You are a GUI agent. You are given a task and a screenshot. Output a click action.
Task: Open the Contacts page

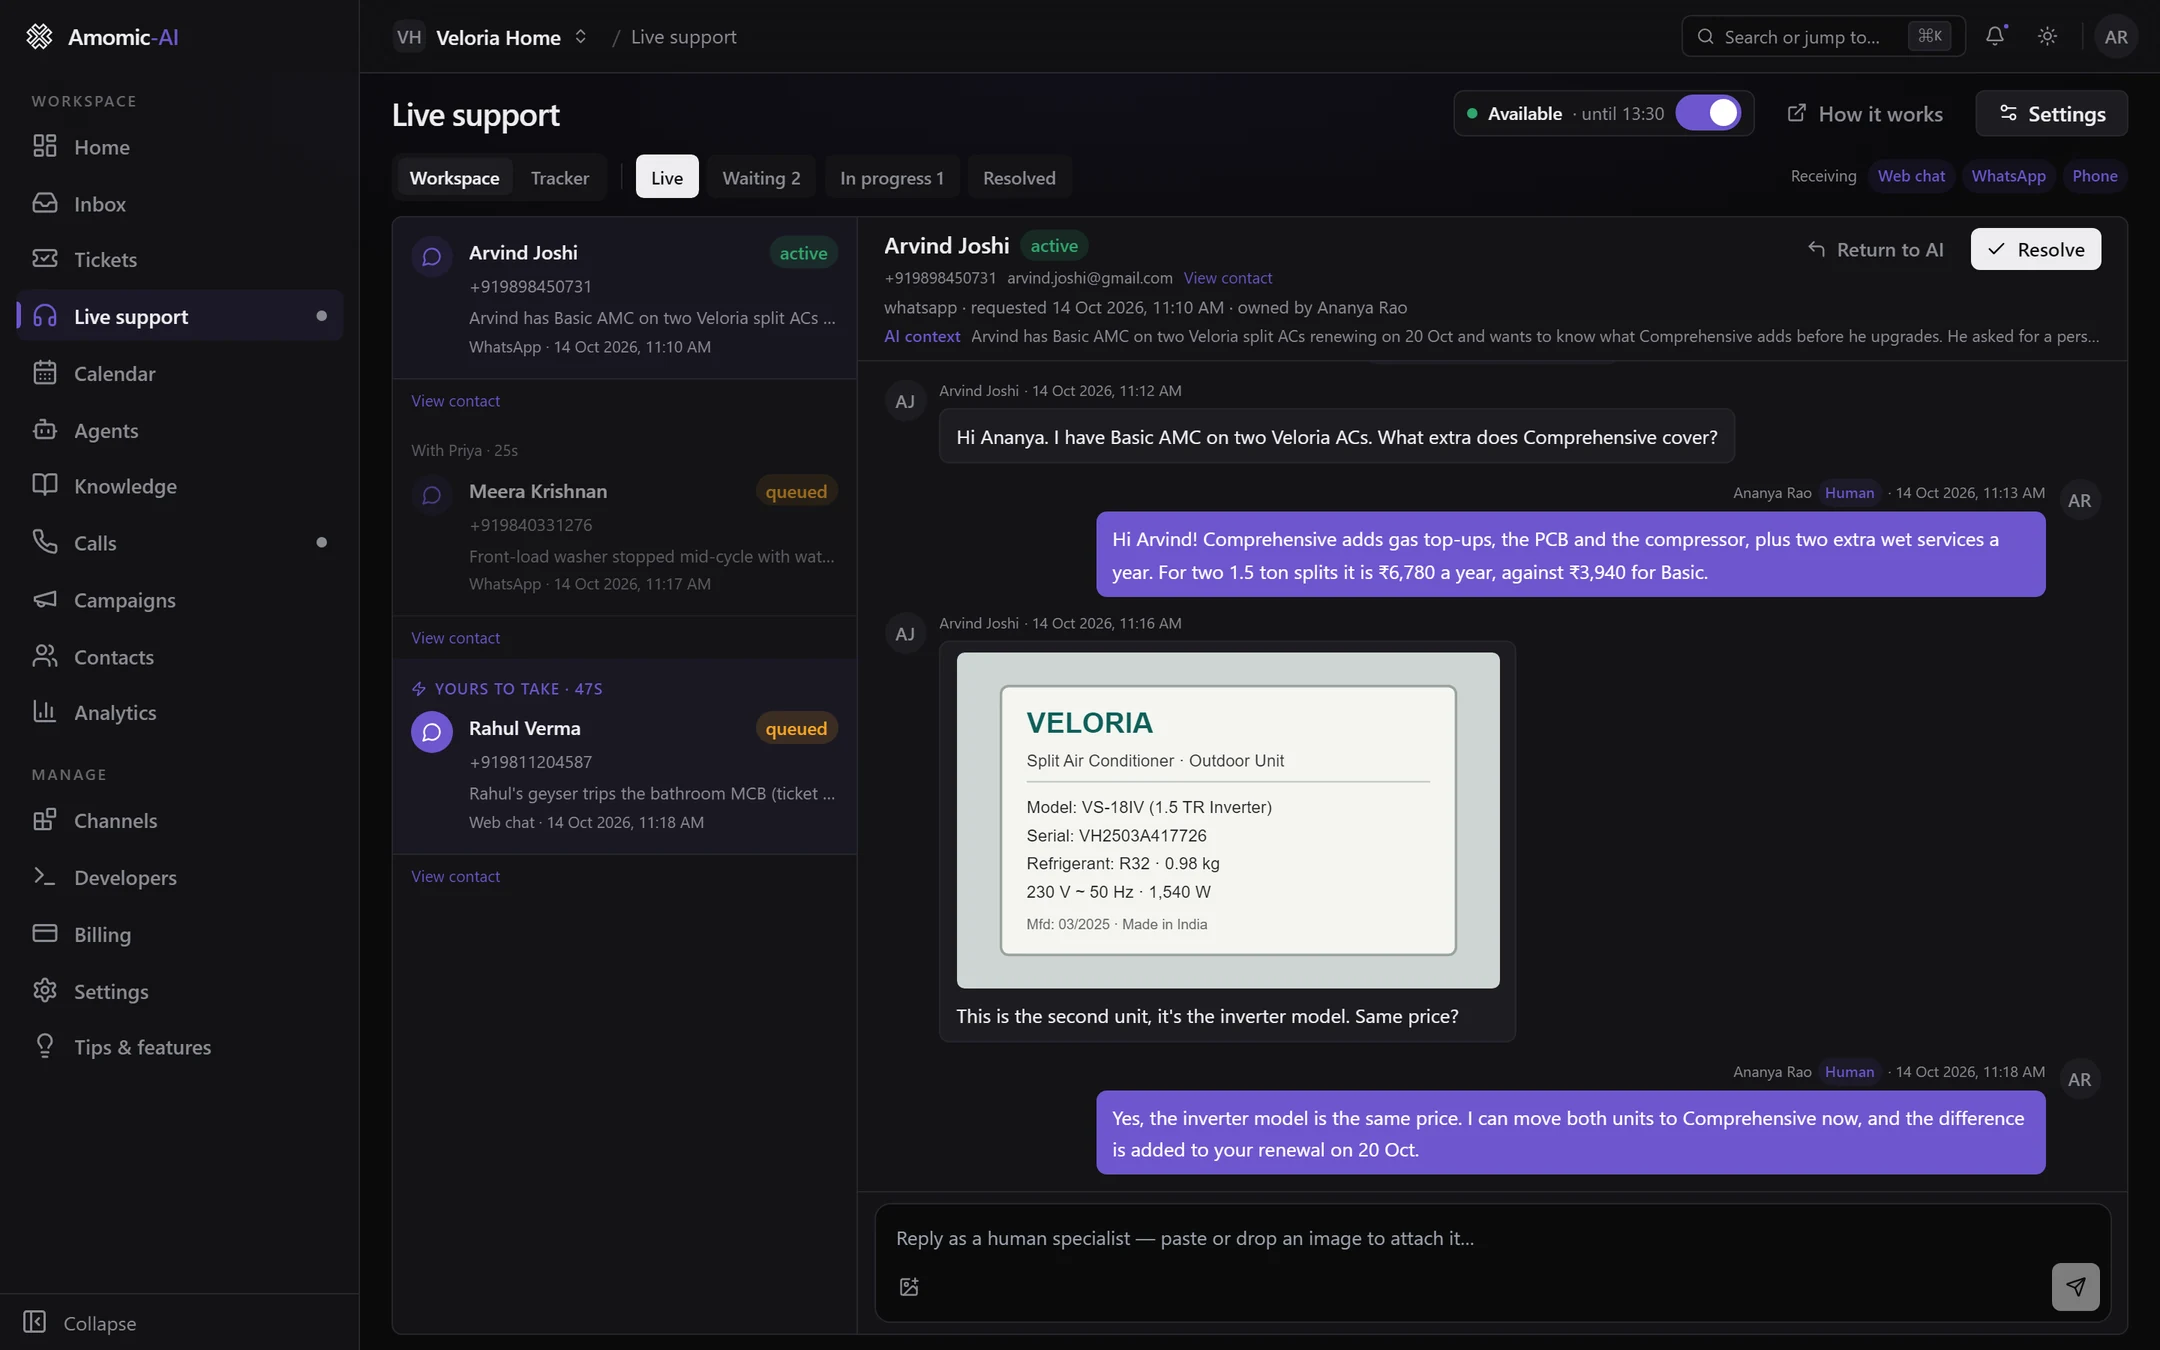(180, 657)
